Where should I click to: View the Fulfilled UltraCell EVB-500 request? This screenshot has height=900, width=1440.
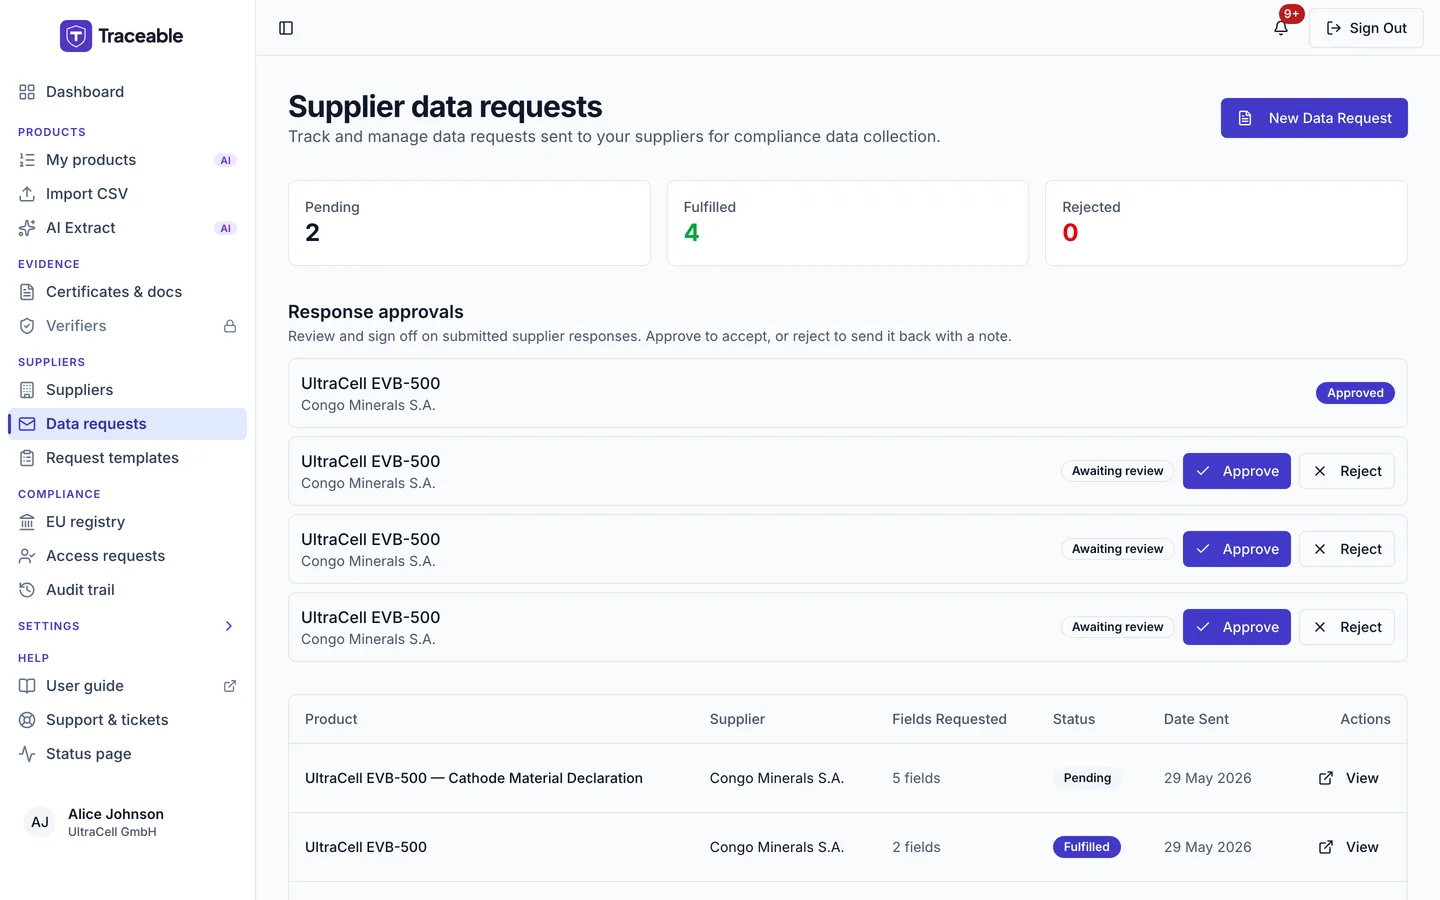click(1349, 847)
